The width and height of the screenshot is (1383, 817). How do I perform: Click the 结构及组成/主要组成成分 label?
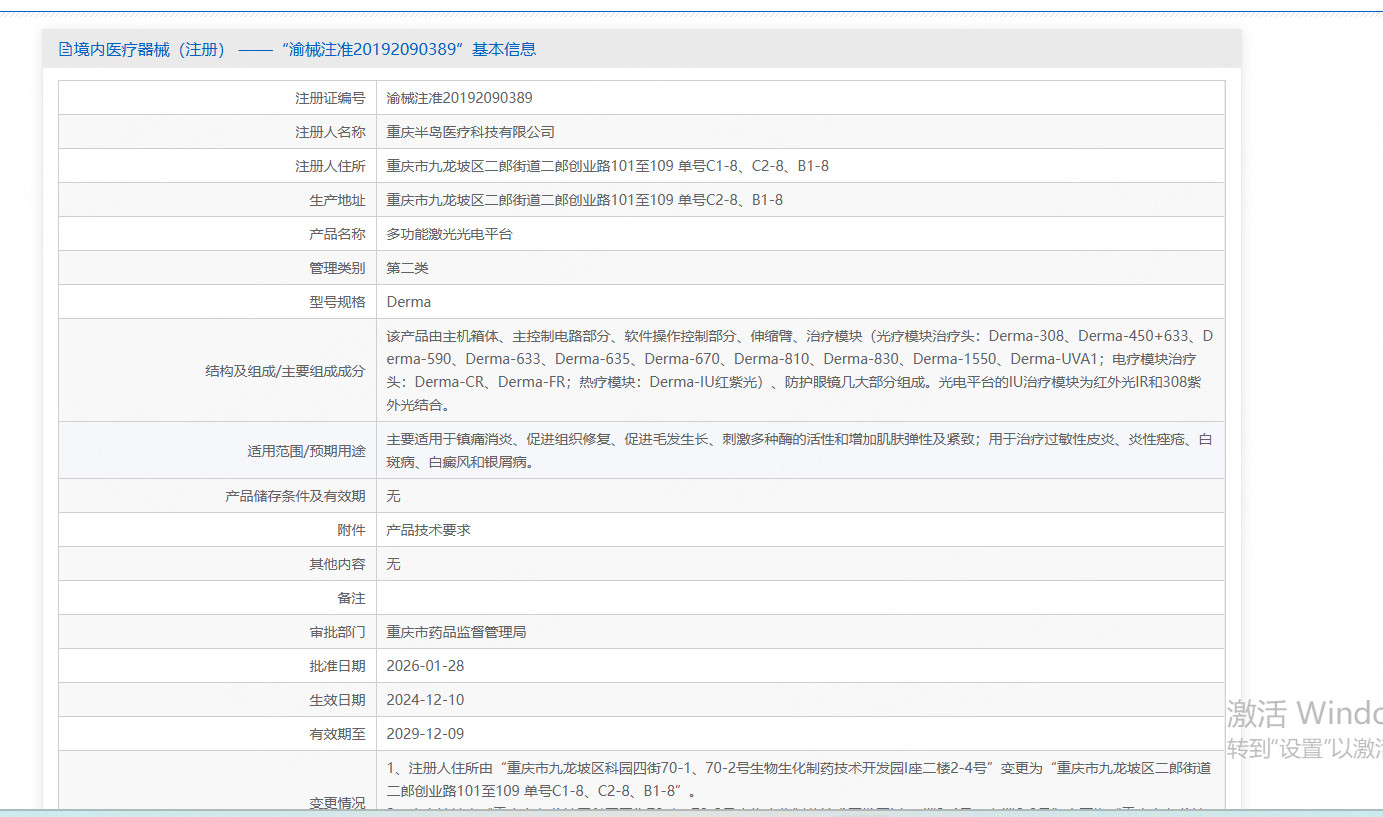(x=286, y=371)
